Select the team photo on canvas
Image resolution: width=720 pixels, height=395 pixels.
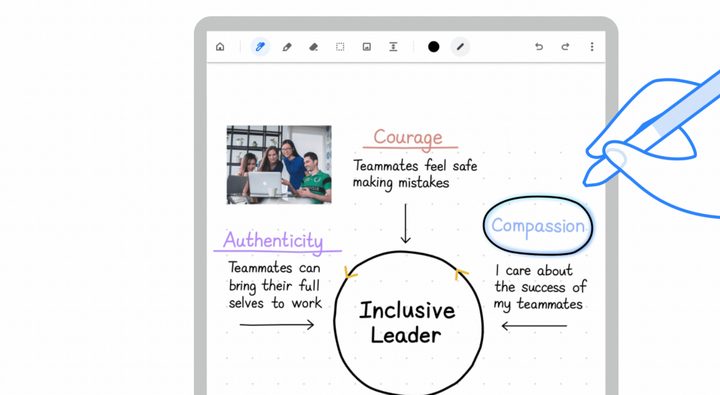tap(279, 164)
